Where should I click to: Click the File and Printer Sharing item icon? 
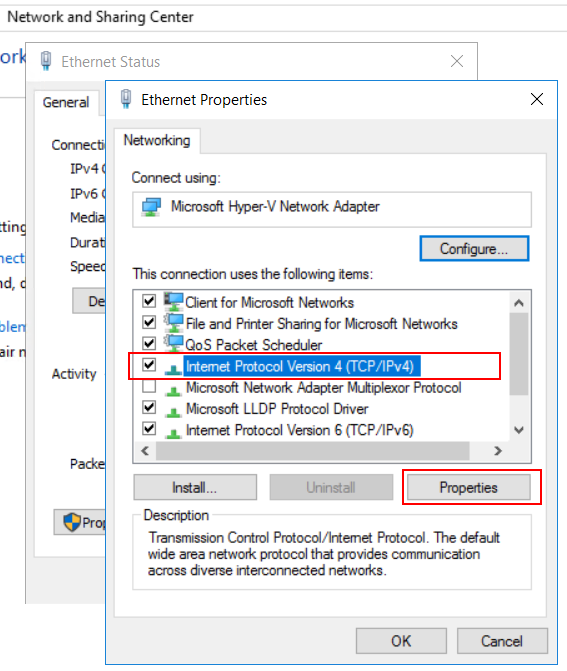click(173, 323)
